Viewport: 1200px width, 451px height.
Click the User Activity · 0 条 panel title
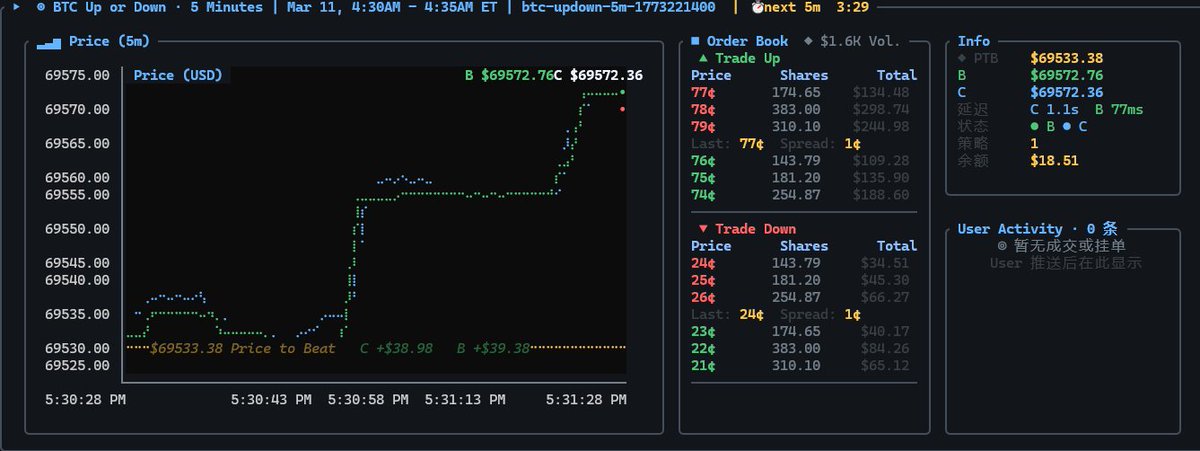[x=1037, y=229]
